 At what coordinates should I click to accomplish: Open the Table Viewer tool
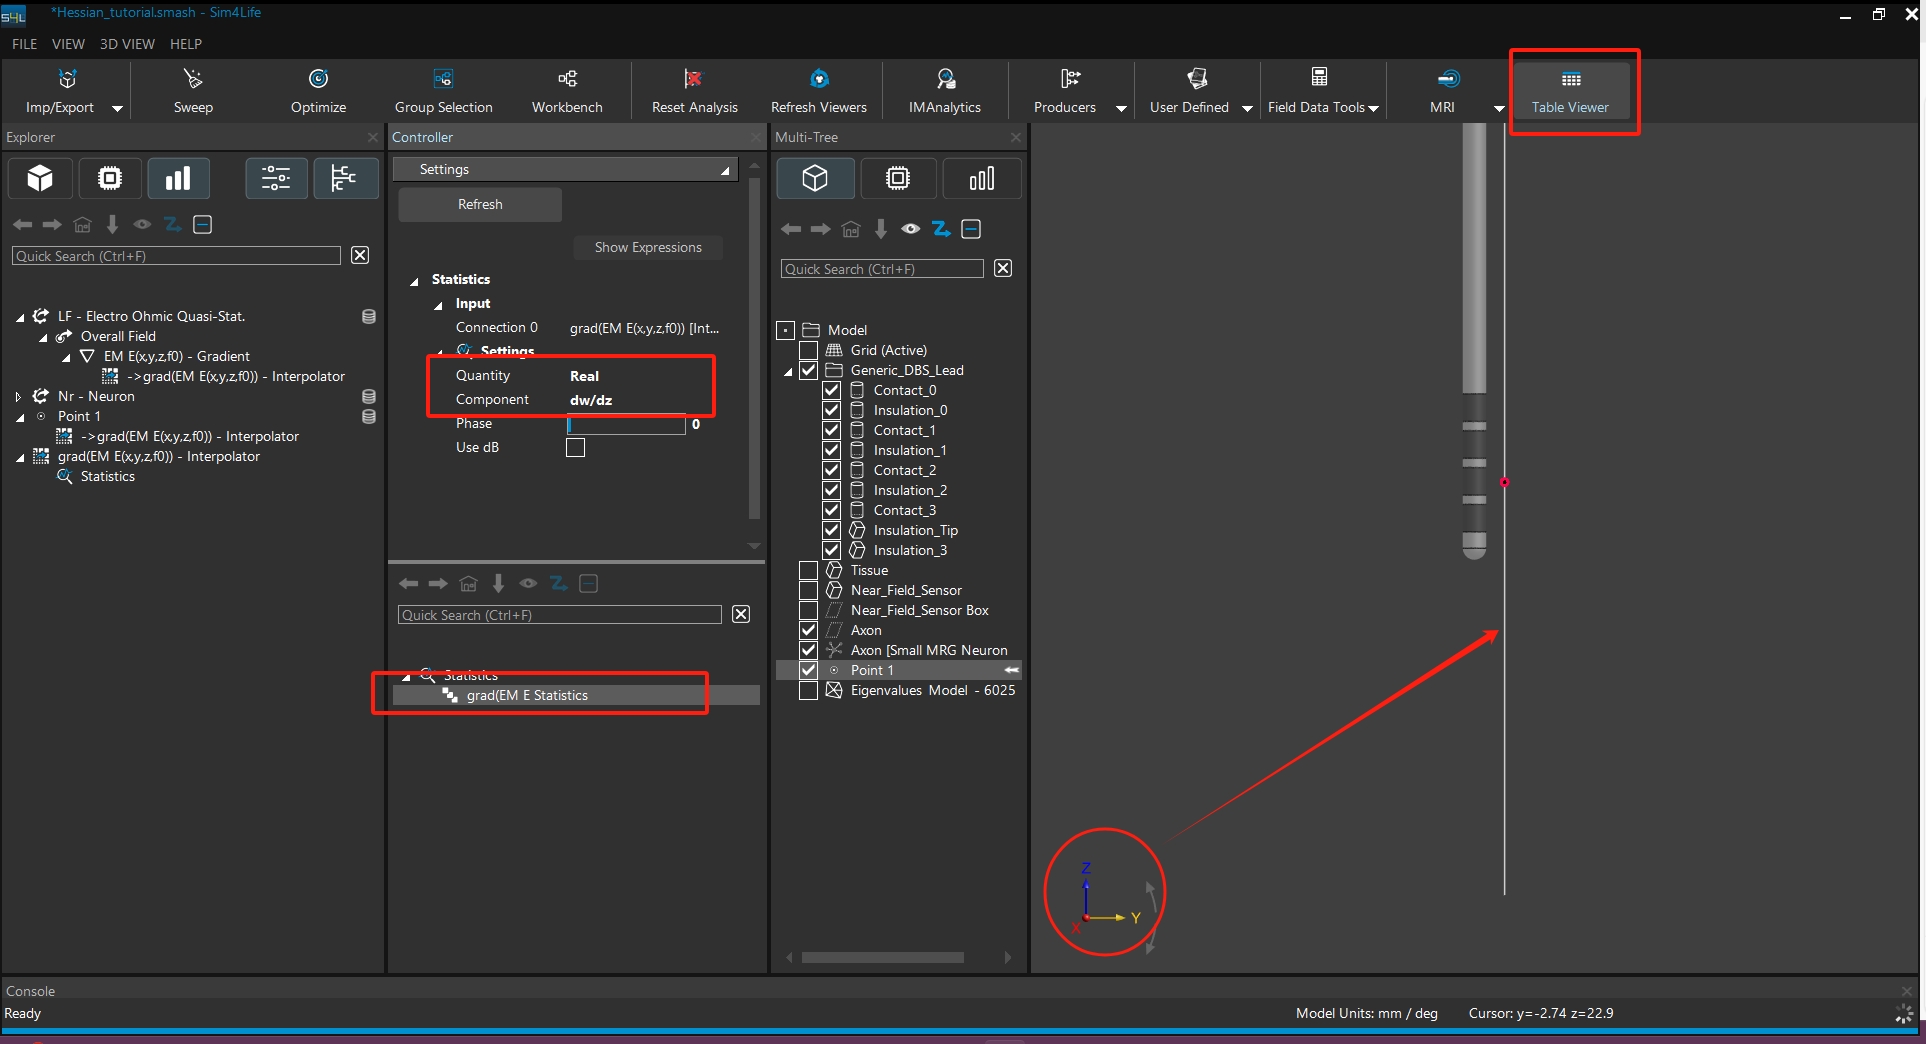[1570, 90]
